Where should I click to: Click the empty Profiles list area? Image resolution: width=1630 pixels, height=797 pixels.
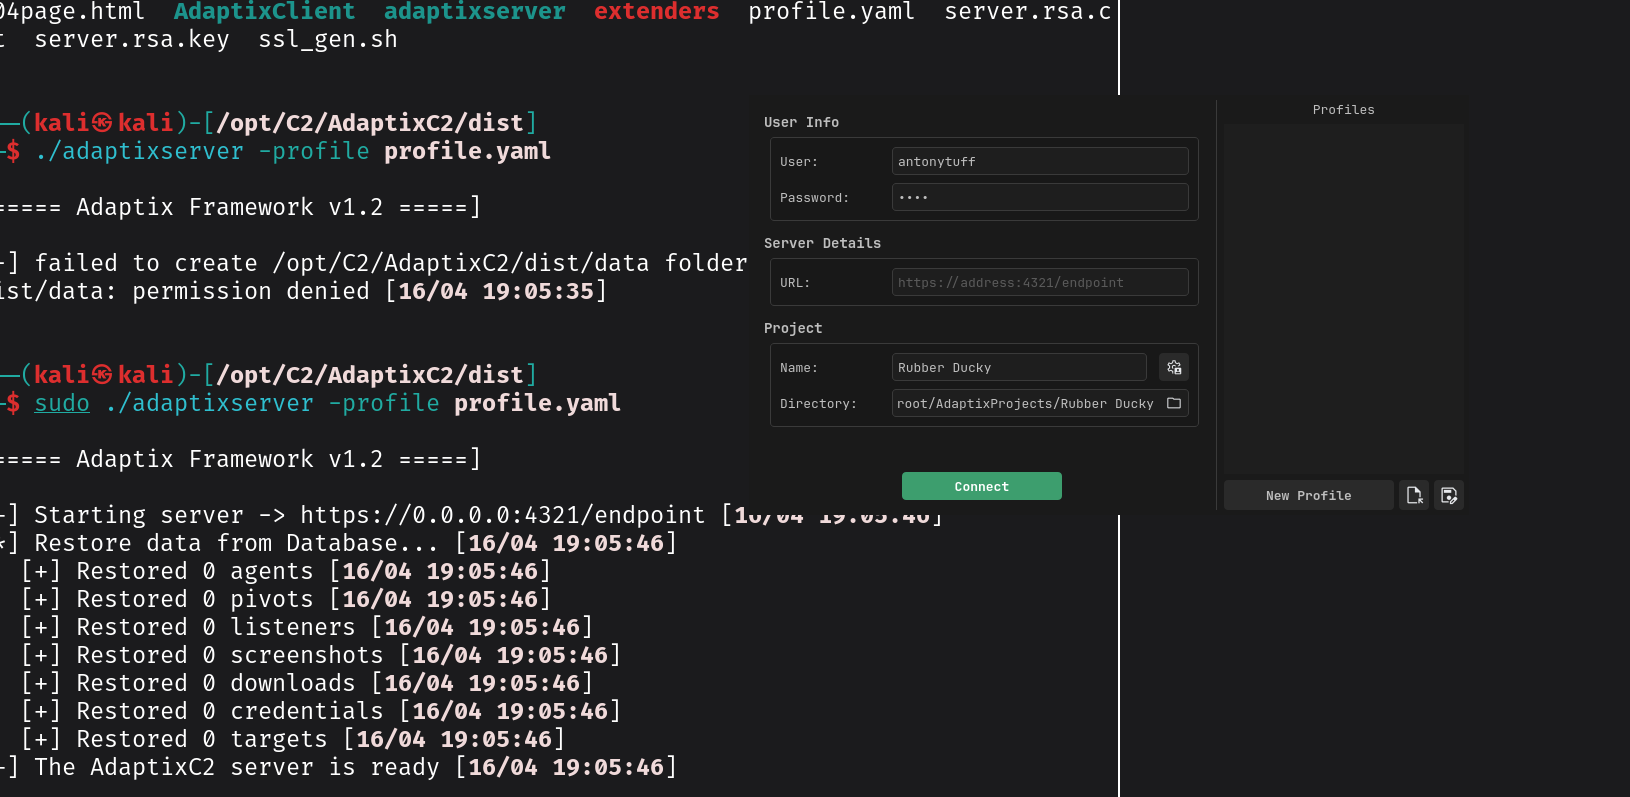(x=1343, y=298)
